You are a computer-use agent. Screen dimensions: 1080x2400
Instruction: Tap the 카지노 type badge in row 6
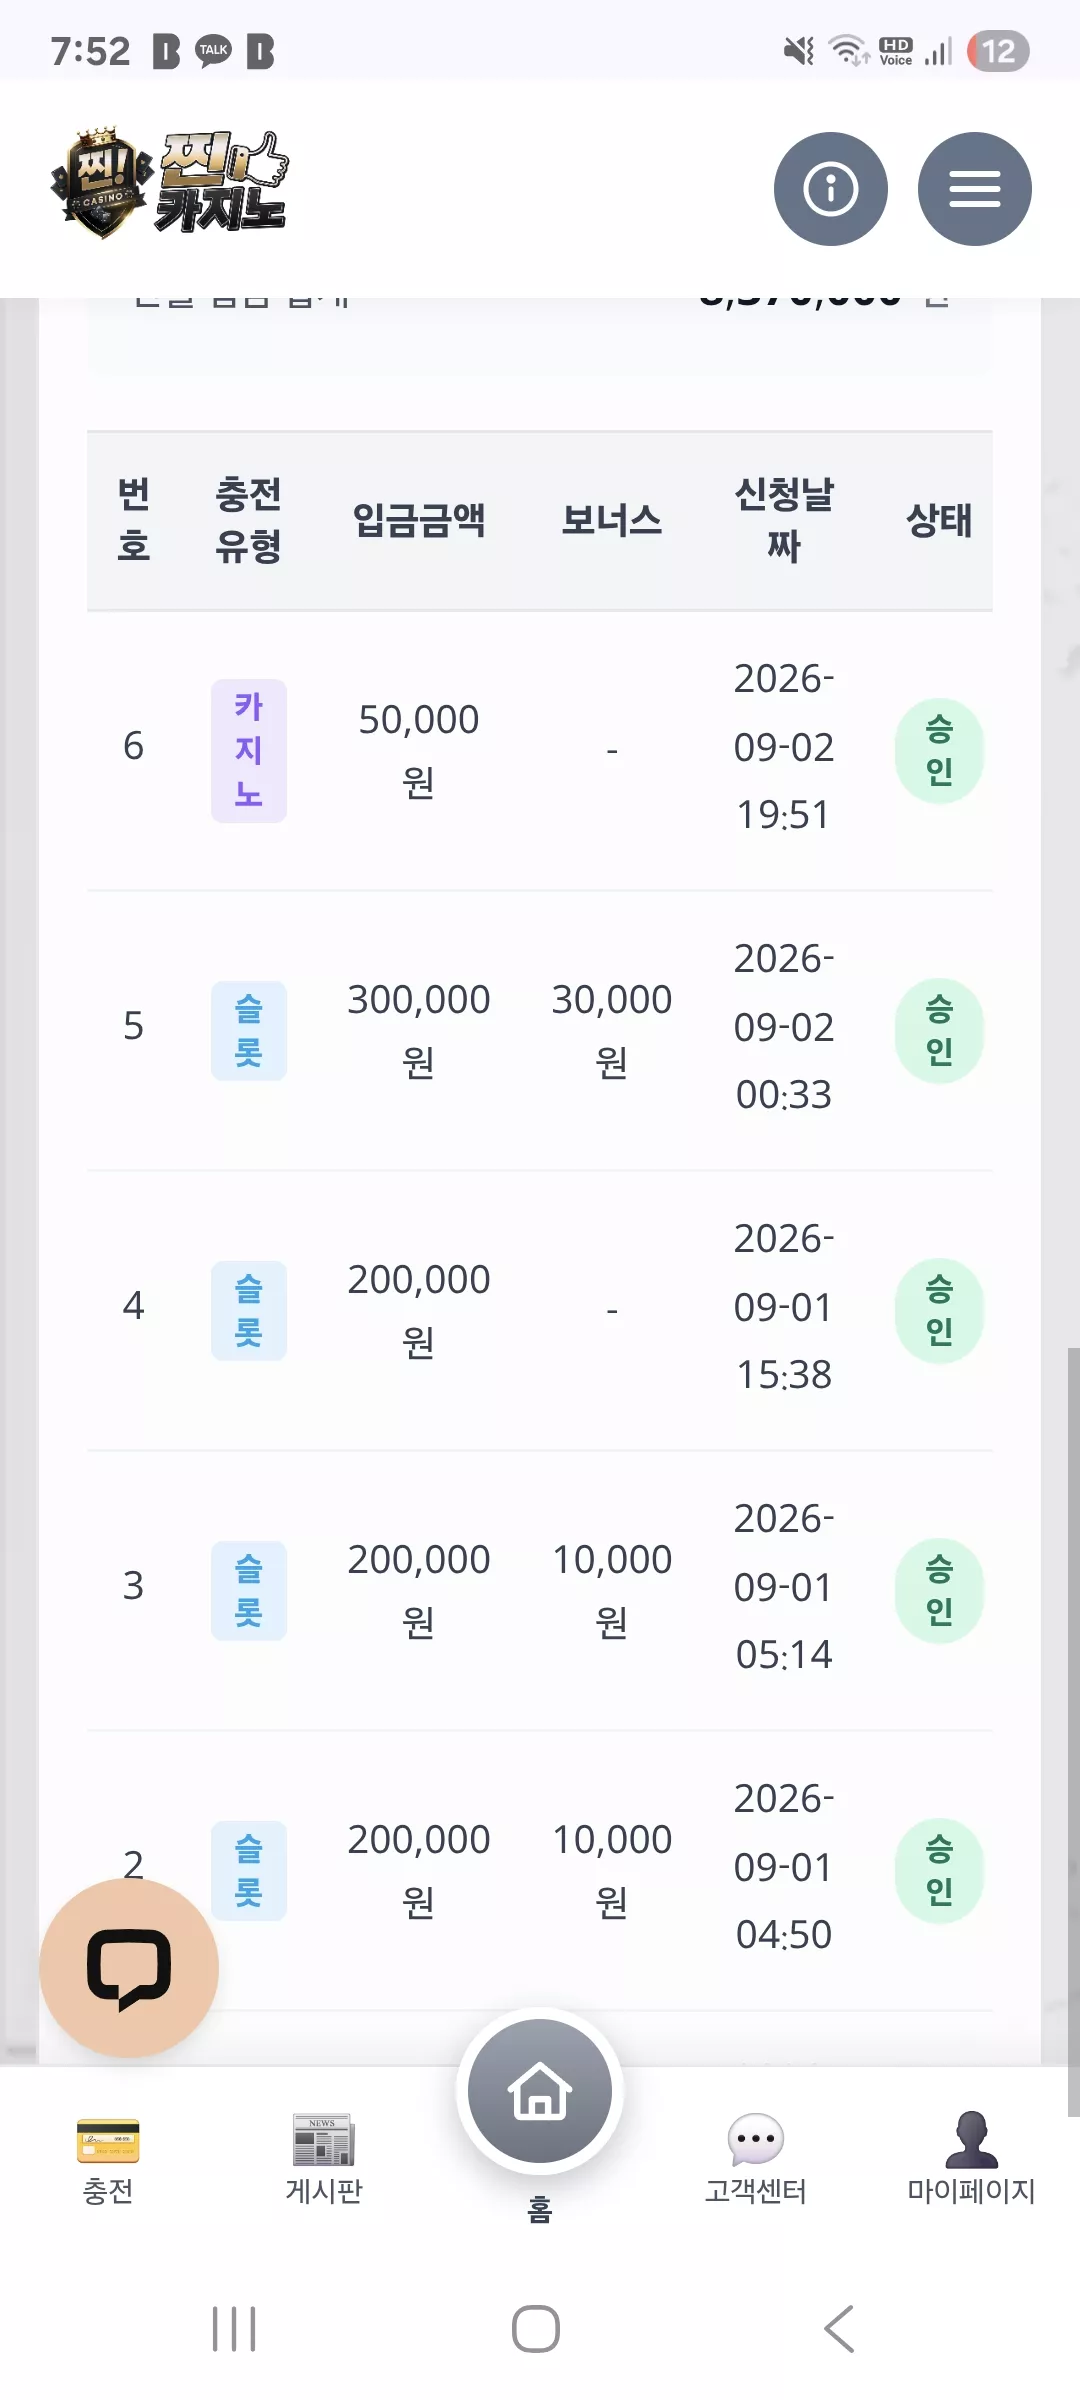[249, 751]
